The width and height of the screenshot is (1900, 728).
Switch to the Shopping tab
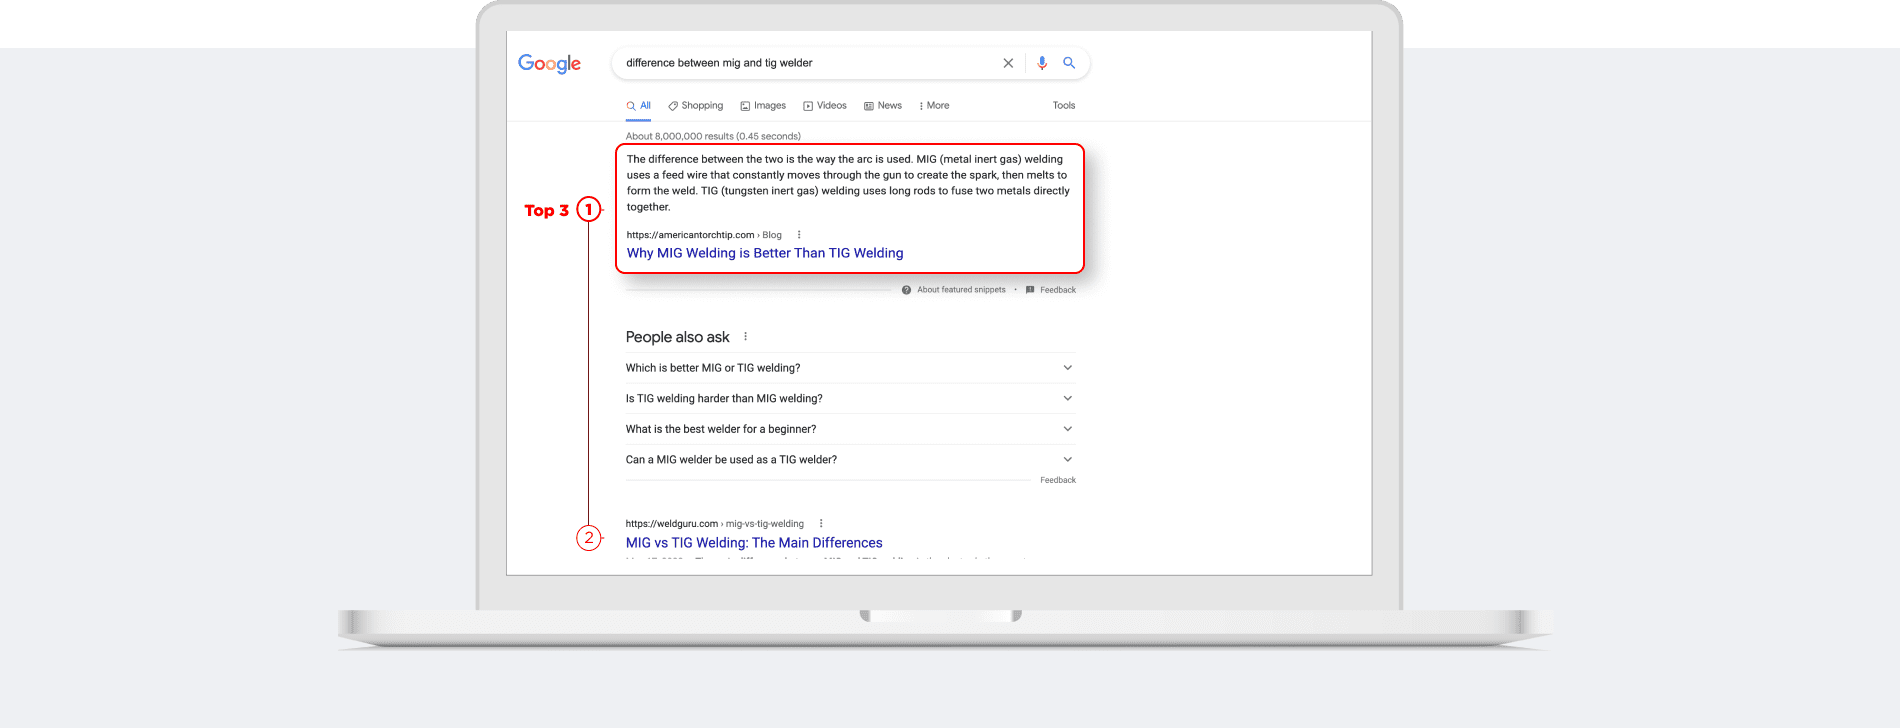696,105
